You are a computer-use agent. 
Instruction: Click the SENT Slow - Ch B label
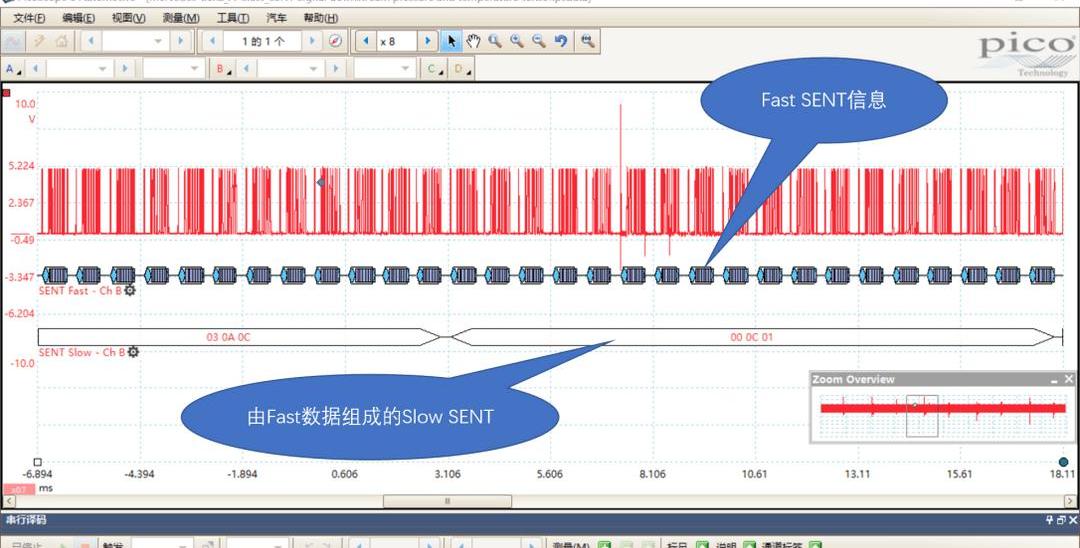[x=82, y=352]
